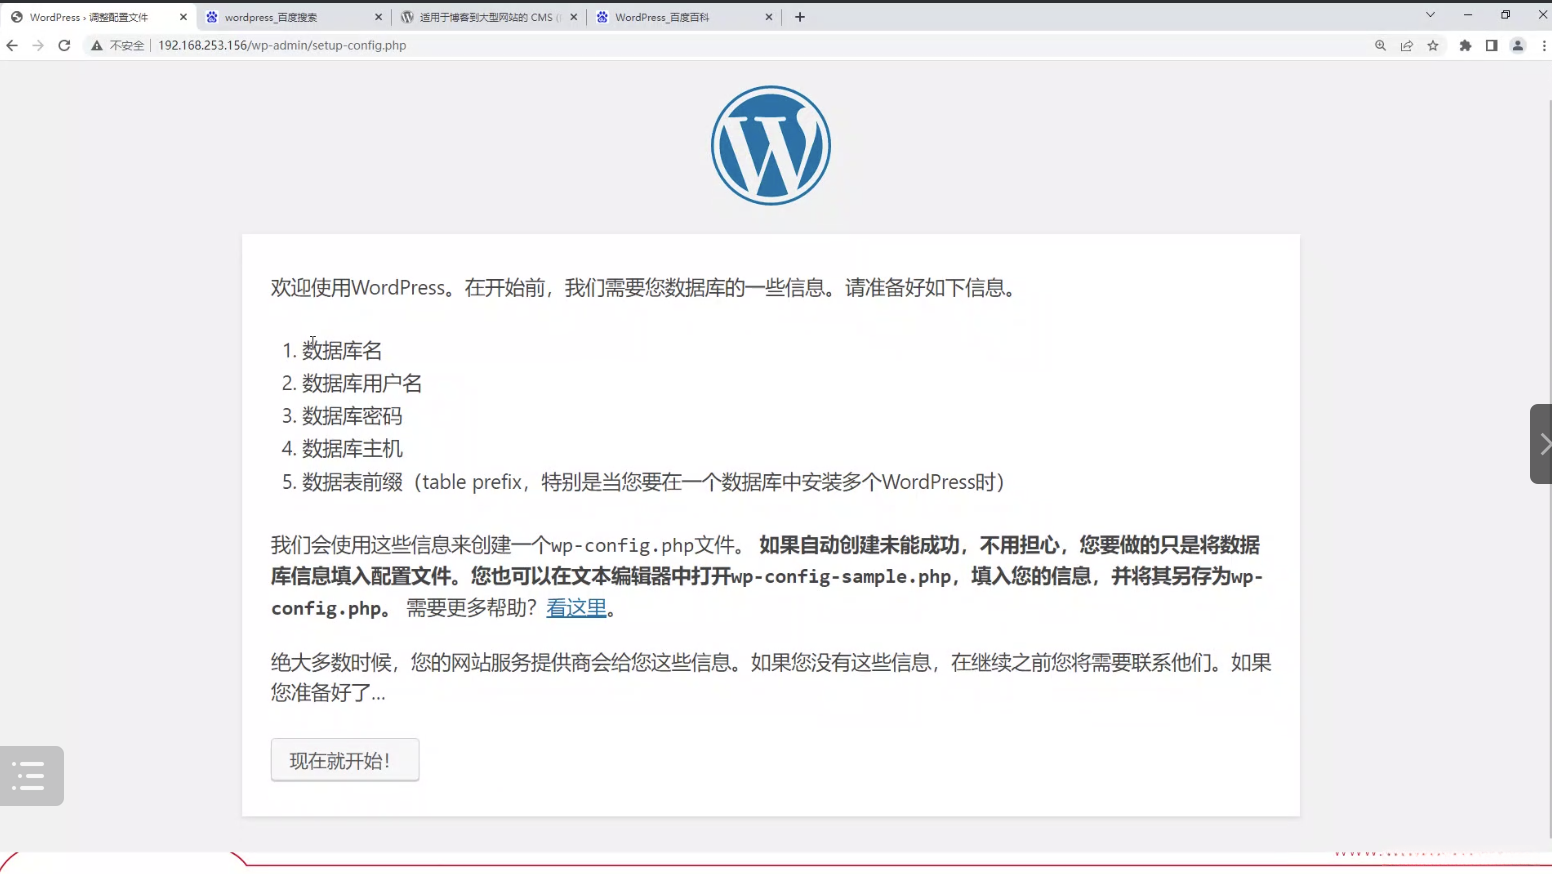Click the 数据库密码 list item
This screenshot has height=874, width=1552.
coord(352,417)
